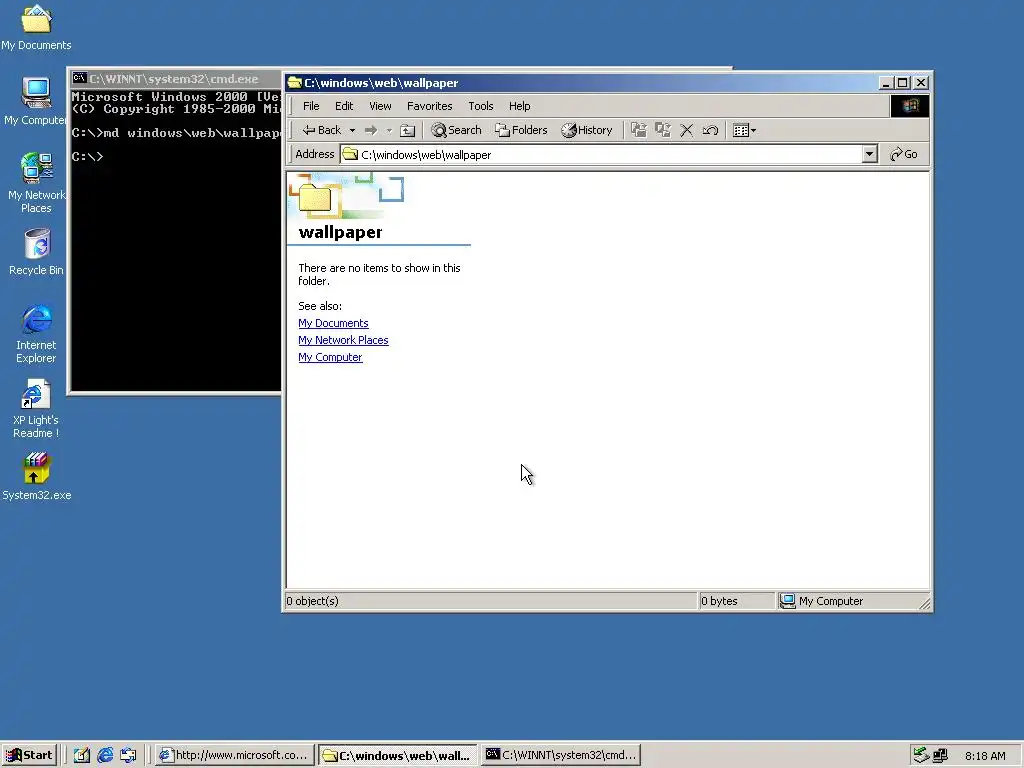Open the Search pane
This screenshot has height=768, width=1024.
(x=456, y=130)
